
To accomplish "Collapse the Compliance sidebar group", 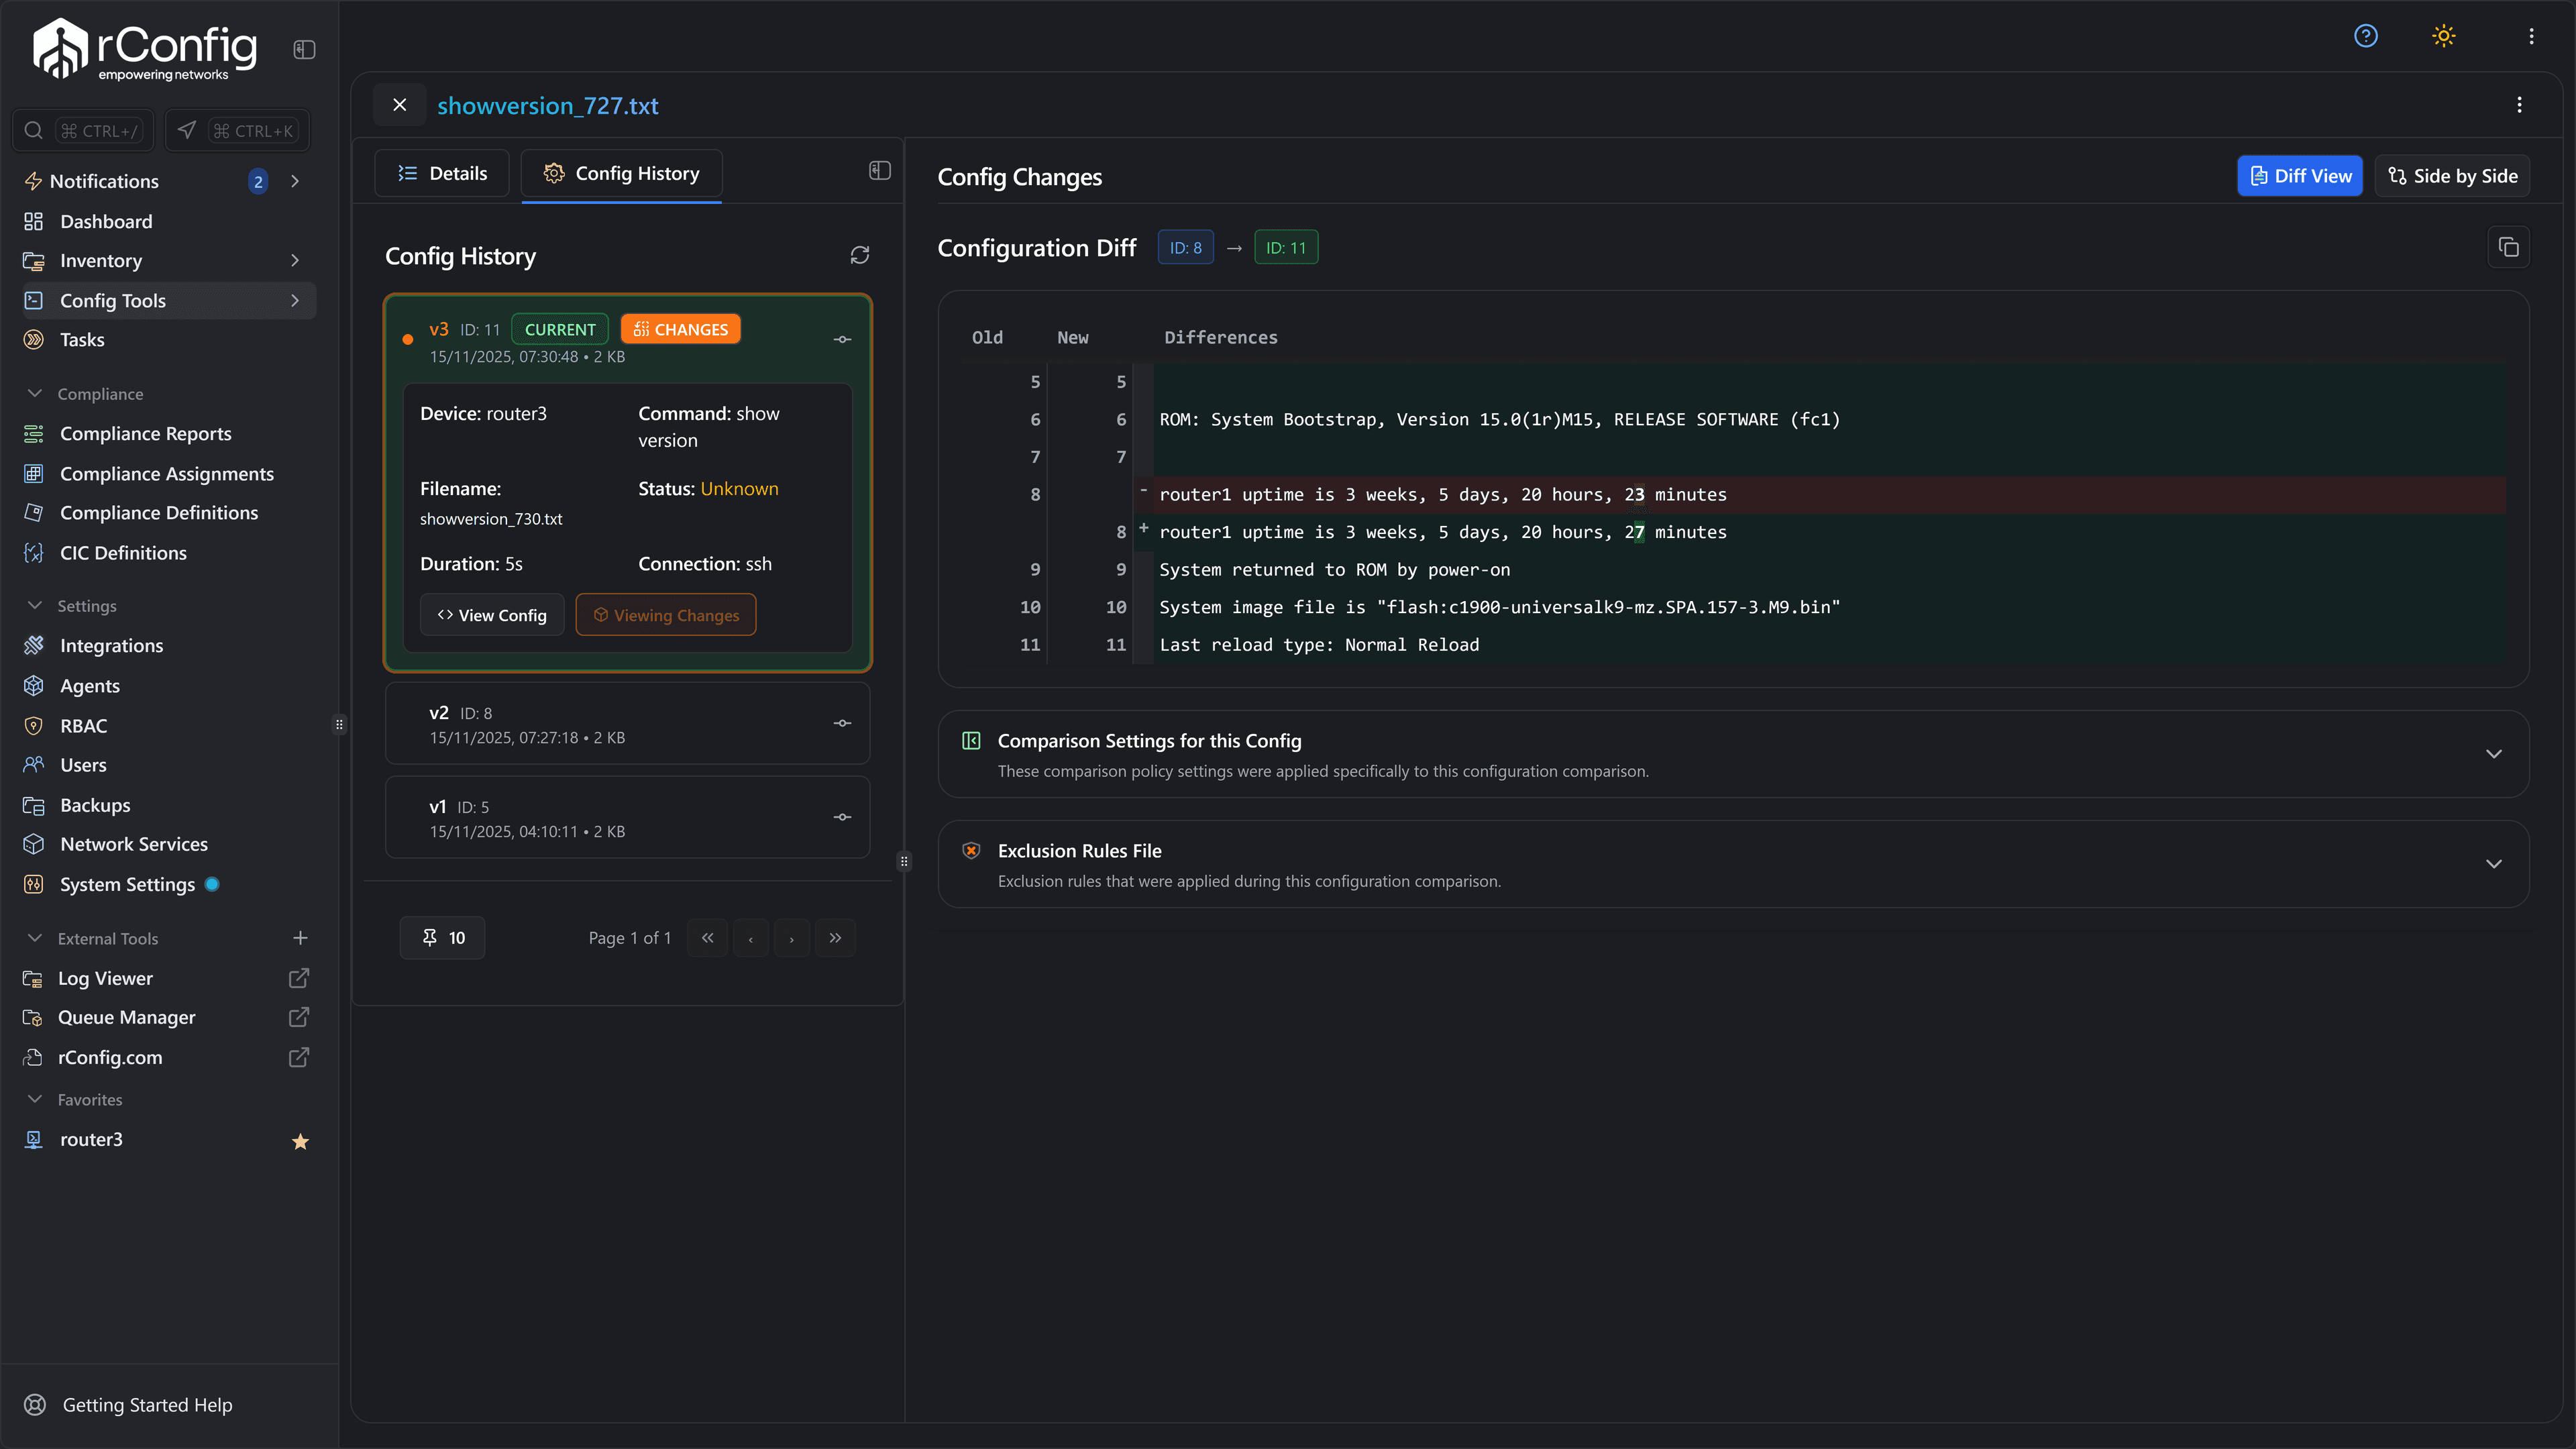I will pyautogui.click(x=35, y=393).
